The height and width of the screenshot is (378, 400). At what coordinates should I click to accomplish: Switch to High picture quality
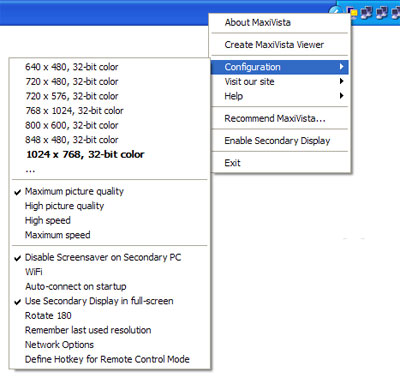pyautogui.click(x=110, y=206)
